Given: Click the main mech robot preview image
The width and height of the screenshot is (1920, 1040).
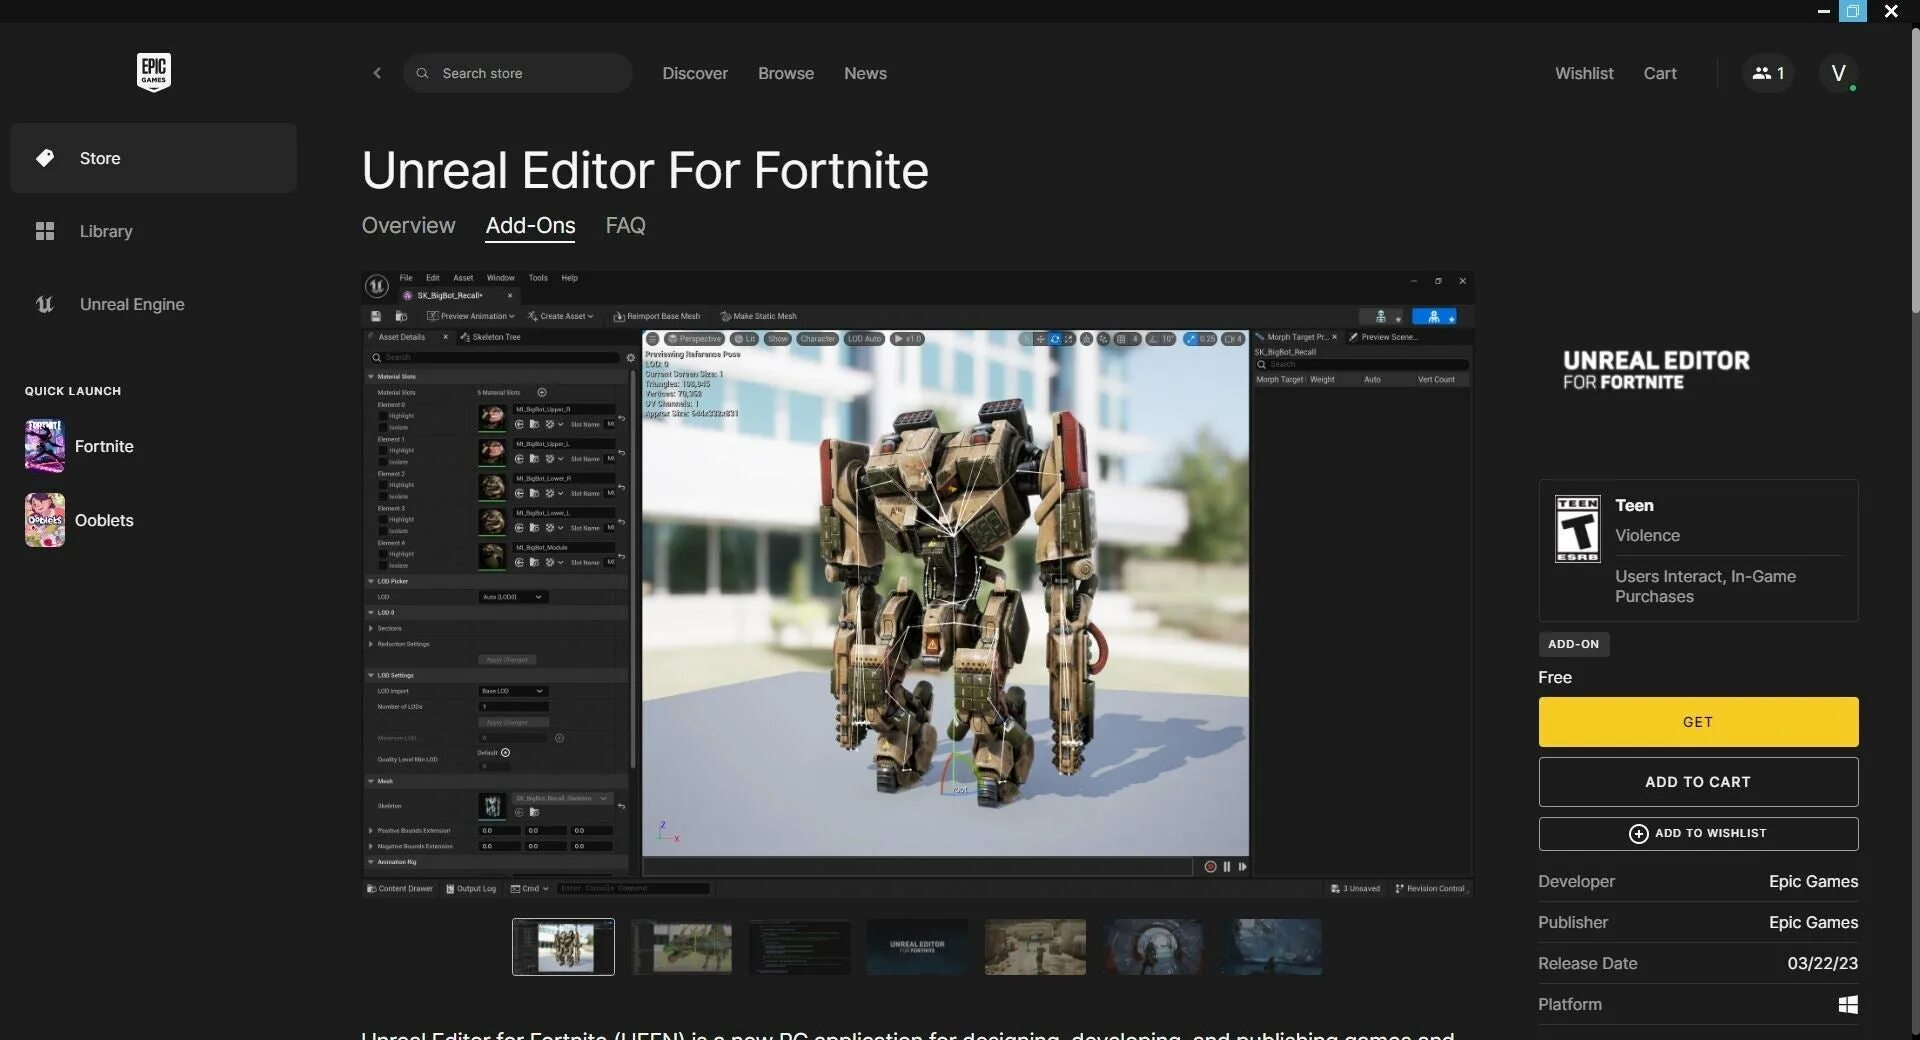Looking at the screenshot, I should click(917, 584).
